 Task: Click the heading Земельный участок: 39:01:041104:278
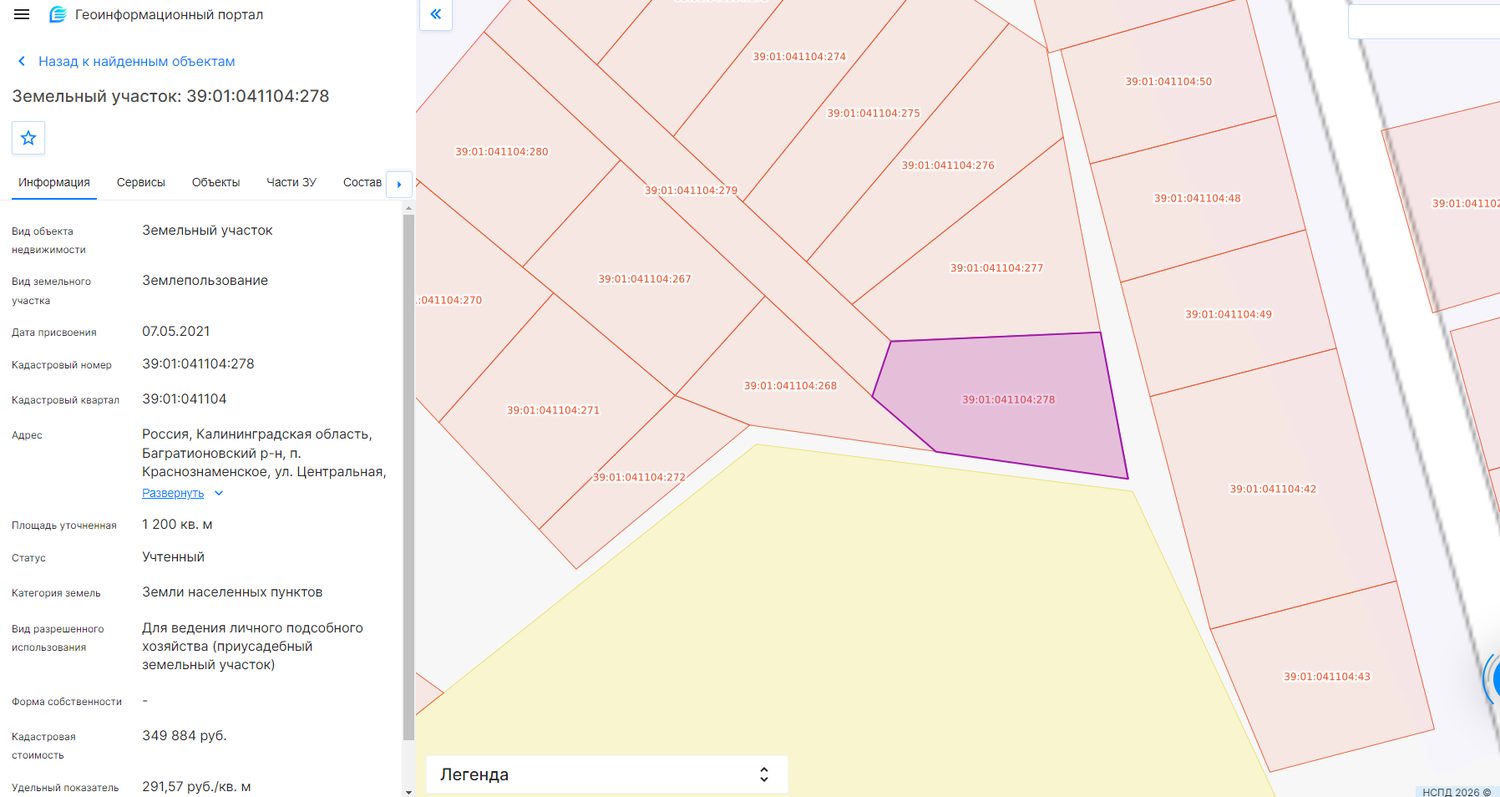pyautogui.click(x=170, y=97)
